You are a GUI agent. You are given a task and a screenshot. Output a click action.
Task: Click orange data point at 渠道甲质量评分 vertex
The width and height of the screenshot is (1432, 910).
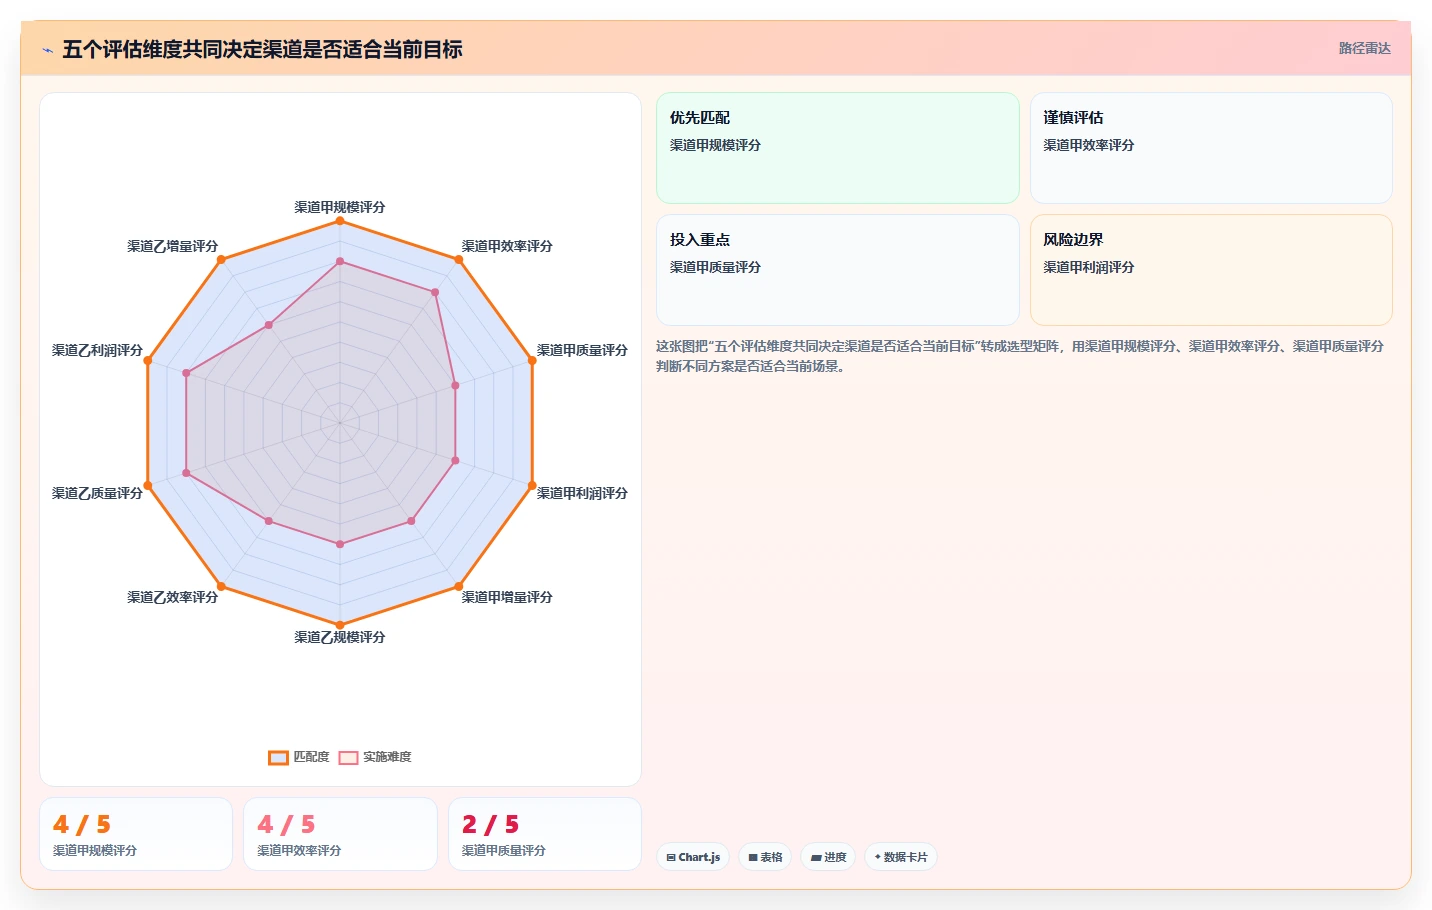532,360
